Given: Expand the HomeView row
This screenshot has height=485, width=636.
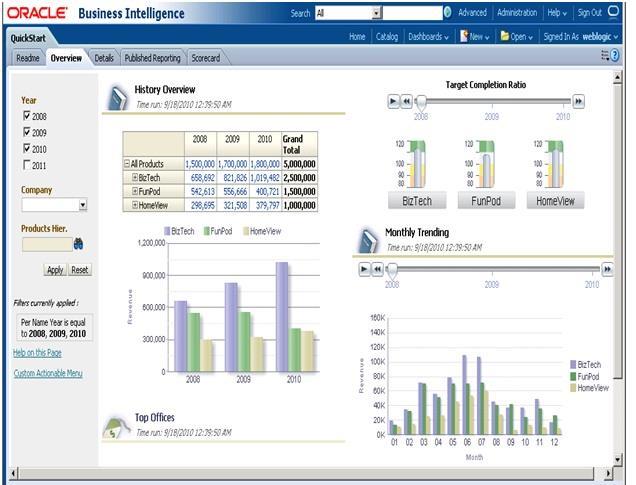Looking at the screenshot, I should click(135, 205).
